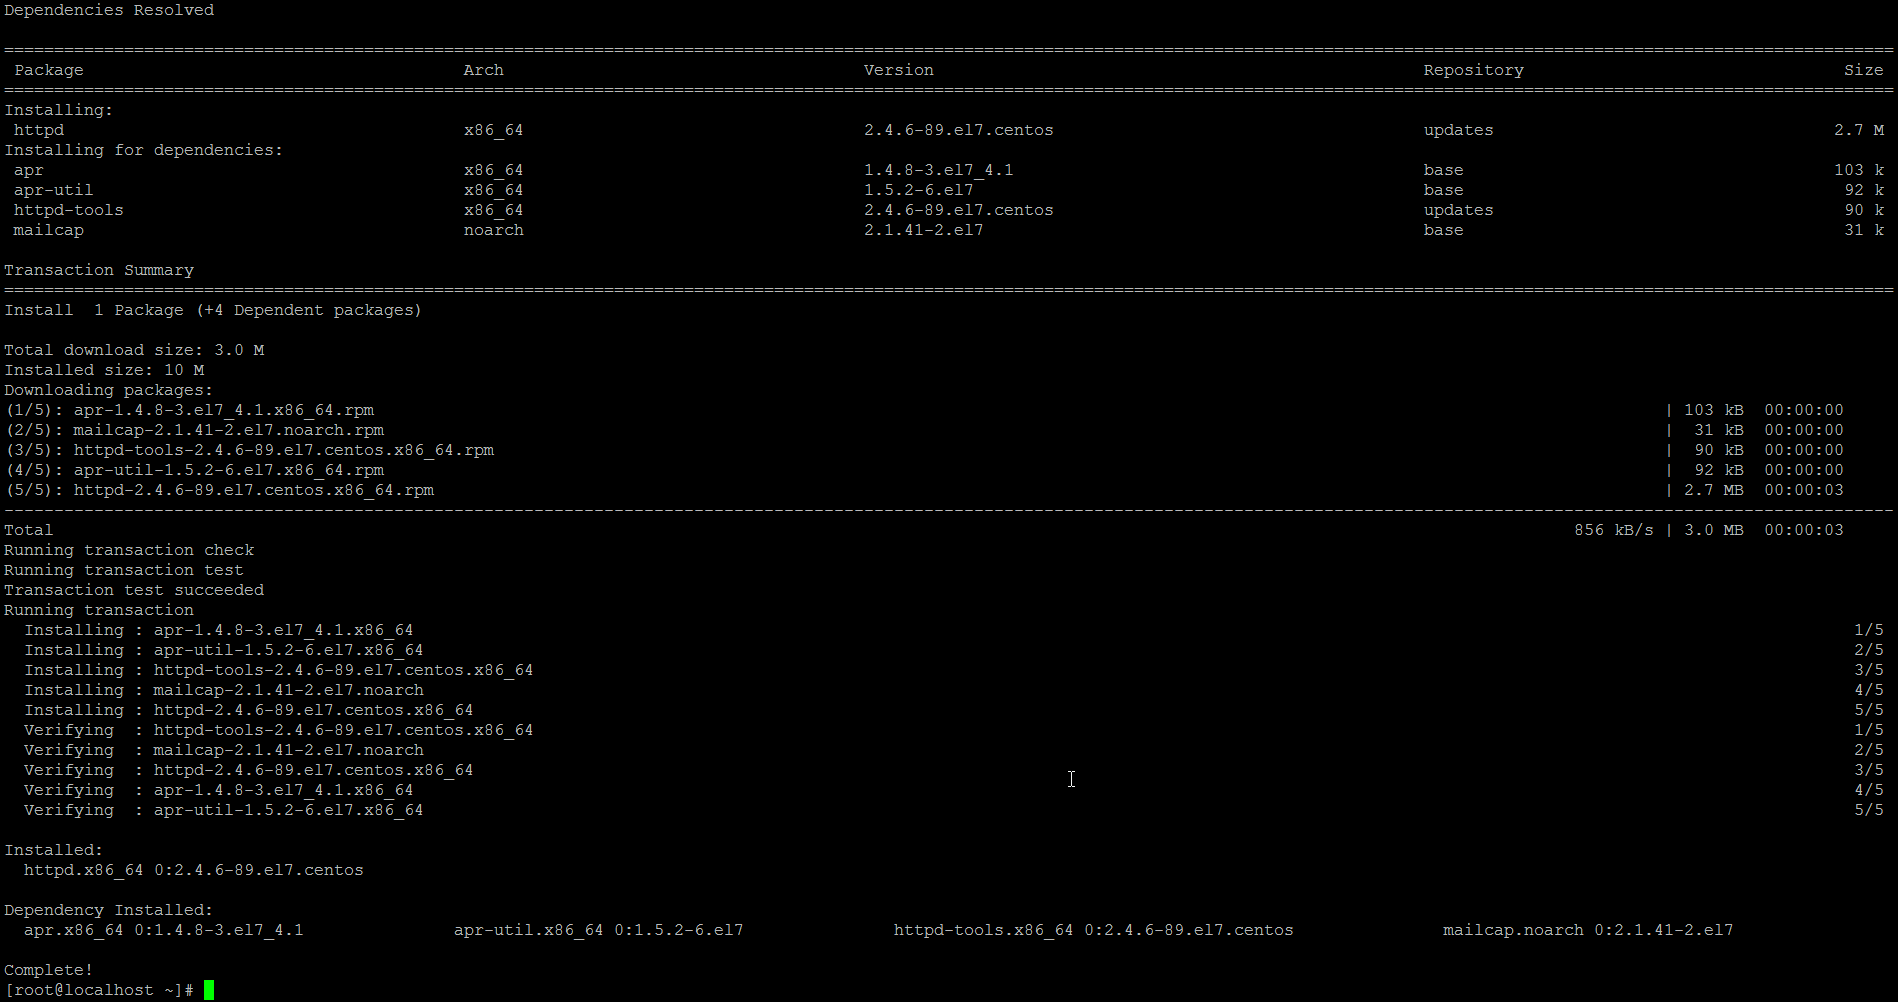Click the Dependency Installed heading

pyautogui.click(x=108, y=909)
